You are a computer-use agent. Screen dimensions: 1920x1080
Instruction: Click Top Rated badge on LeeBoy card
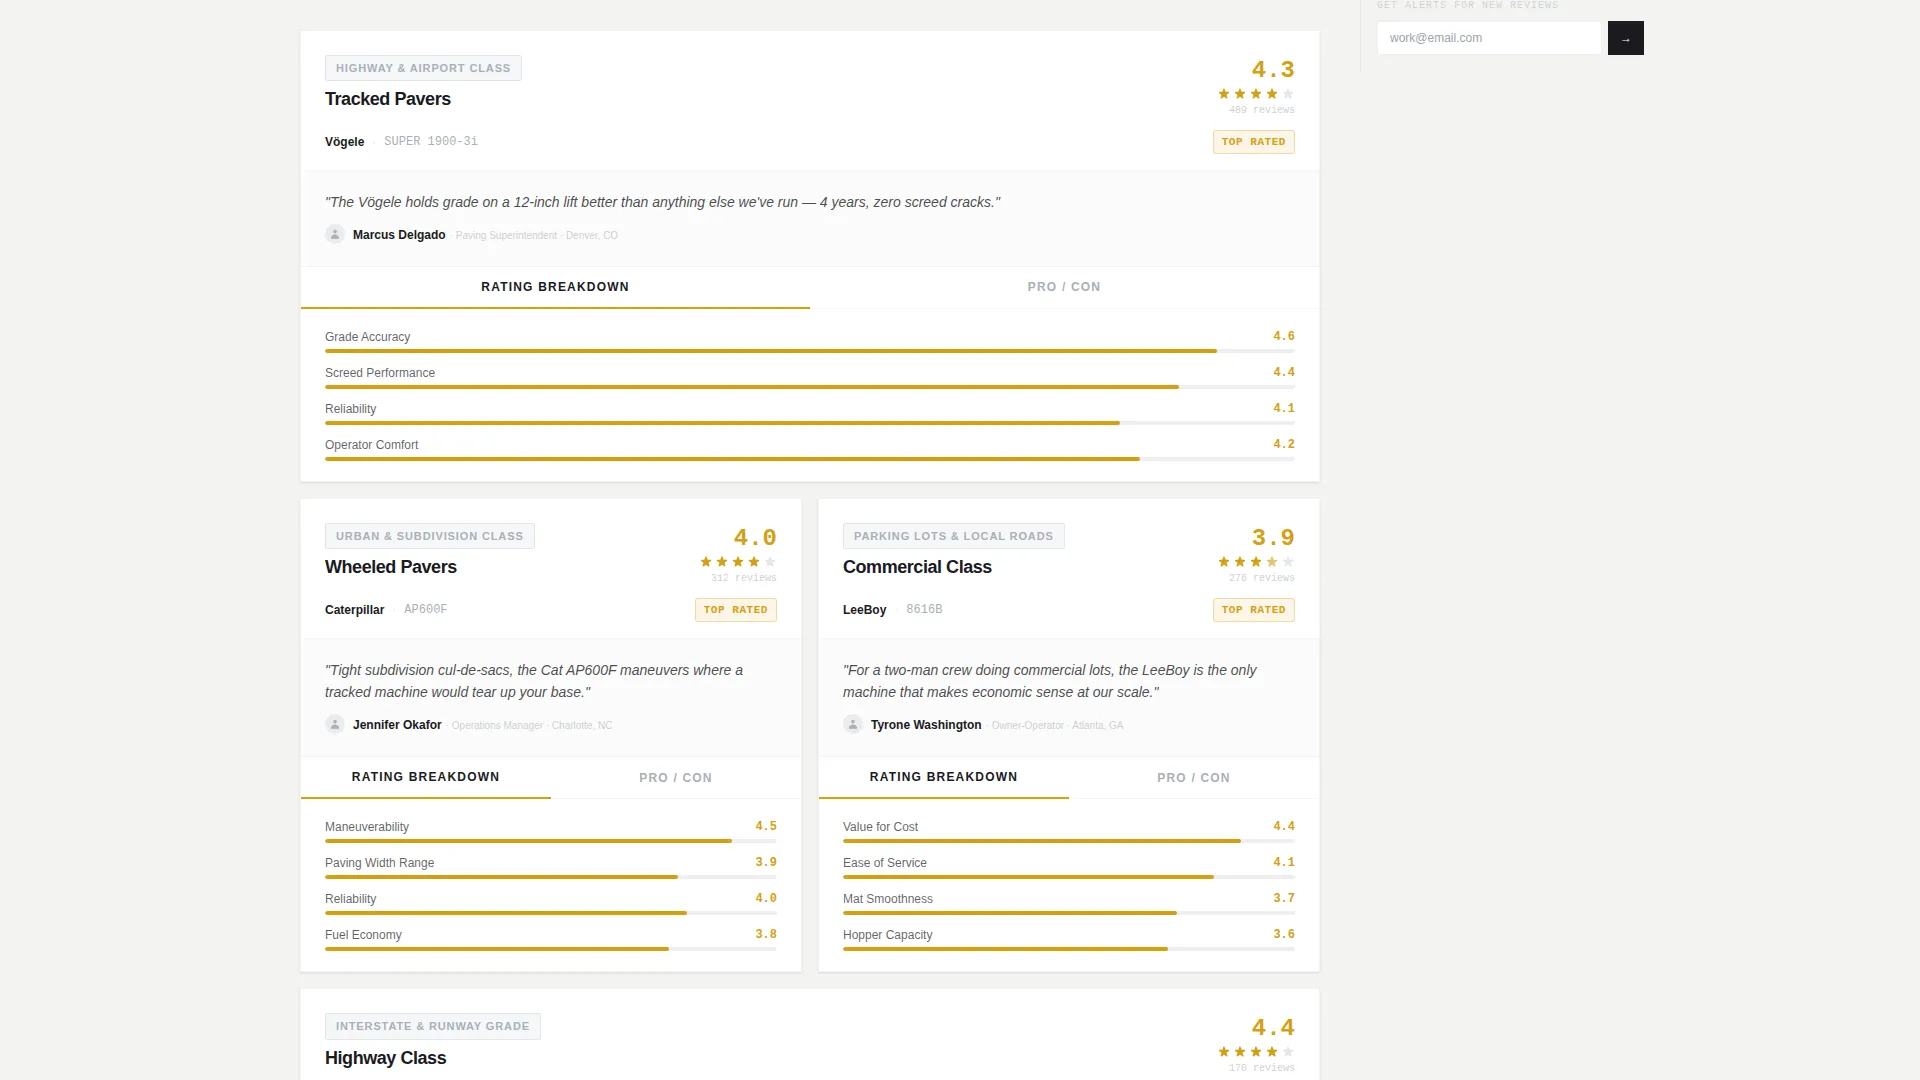click(1254, 610)
